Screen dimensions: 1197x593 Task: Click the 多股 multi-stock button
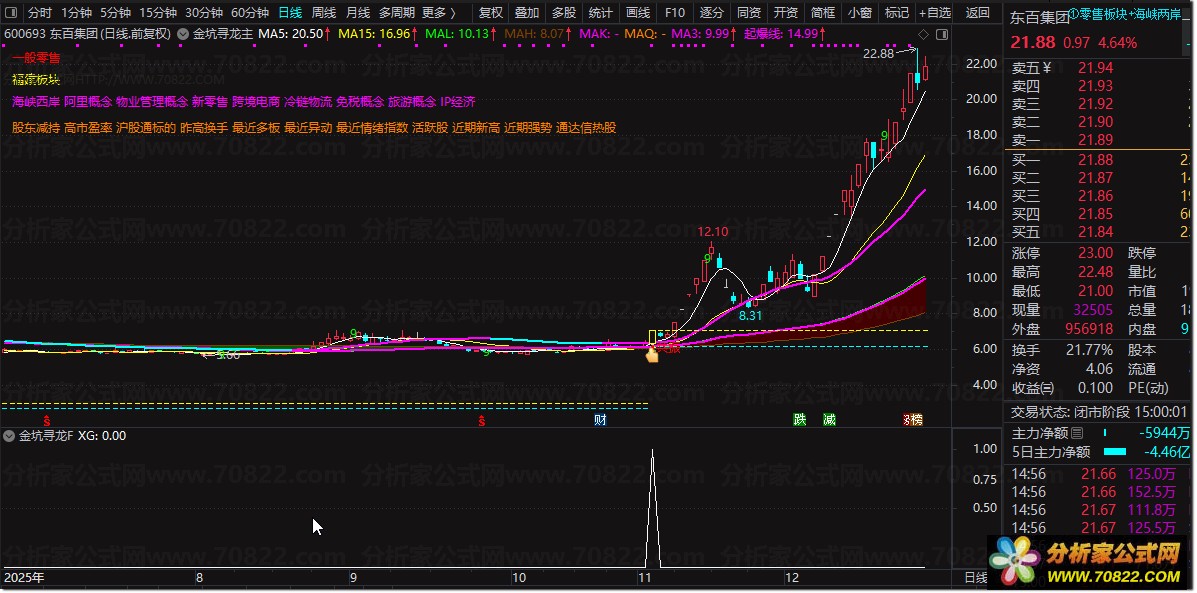pyautogui.click(x=564, y=12)
